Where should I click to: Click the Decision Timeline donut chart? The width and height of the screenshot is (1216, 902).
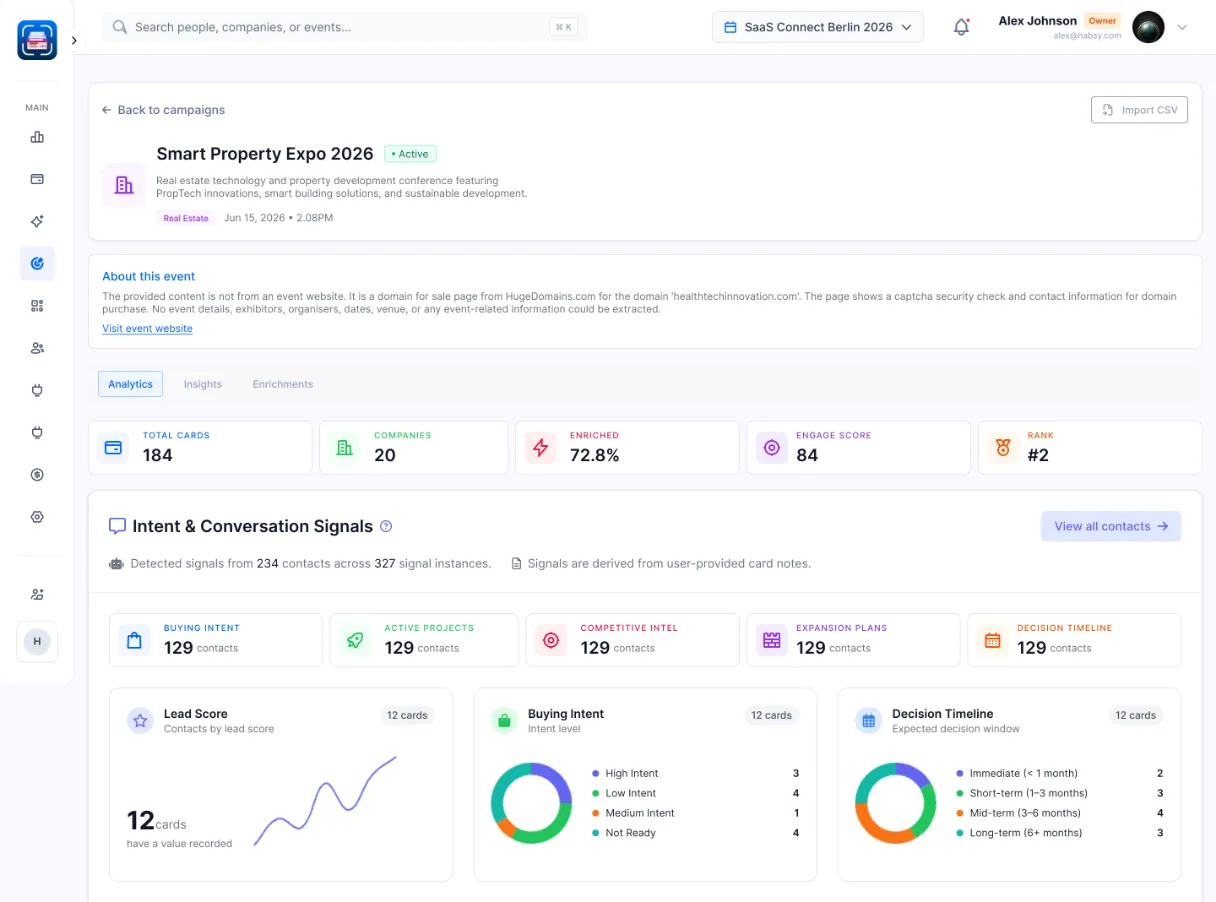894,802
